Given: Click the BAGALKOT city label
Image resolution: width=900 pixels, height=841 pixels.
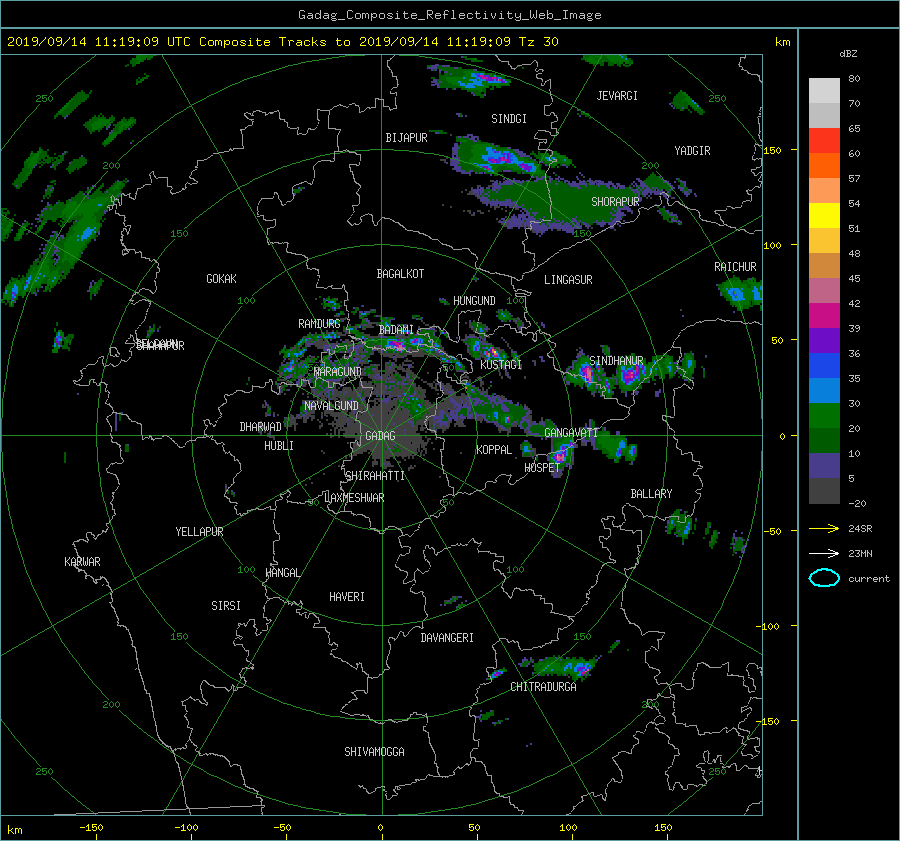Looking at the screenshot, I should point(400,274).
